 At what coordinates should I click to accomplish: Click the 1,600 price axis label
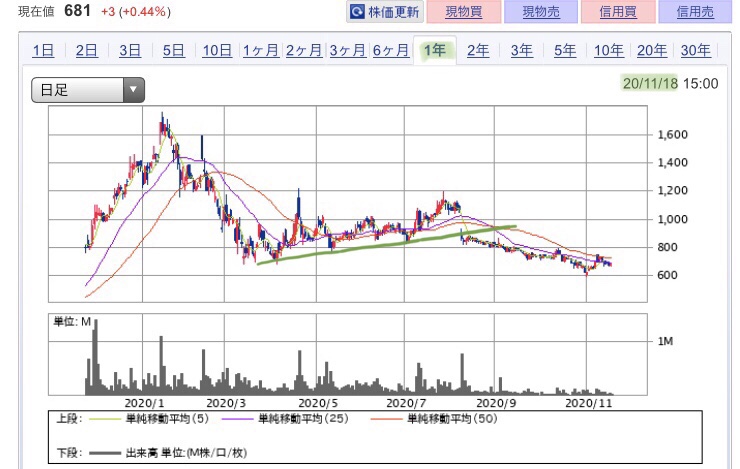pos(673,134)
